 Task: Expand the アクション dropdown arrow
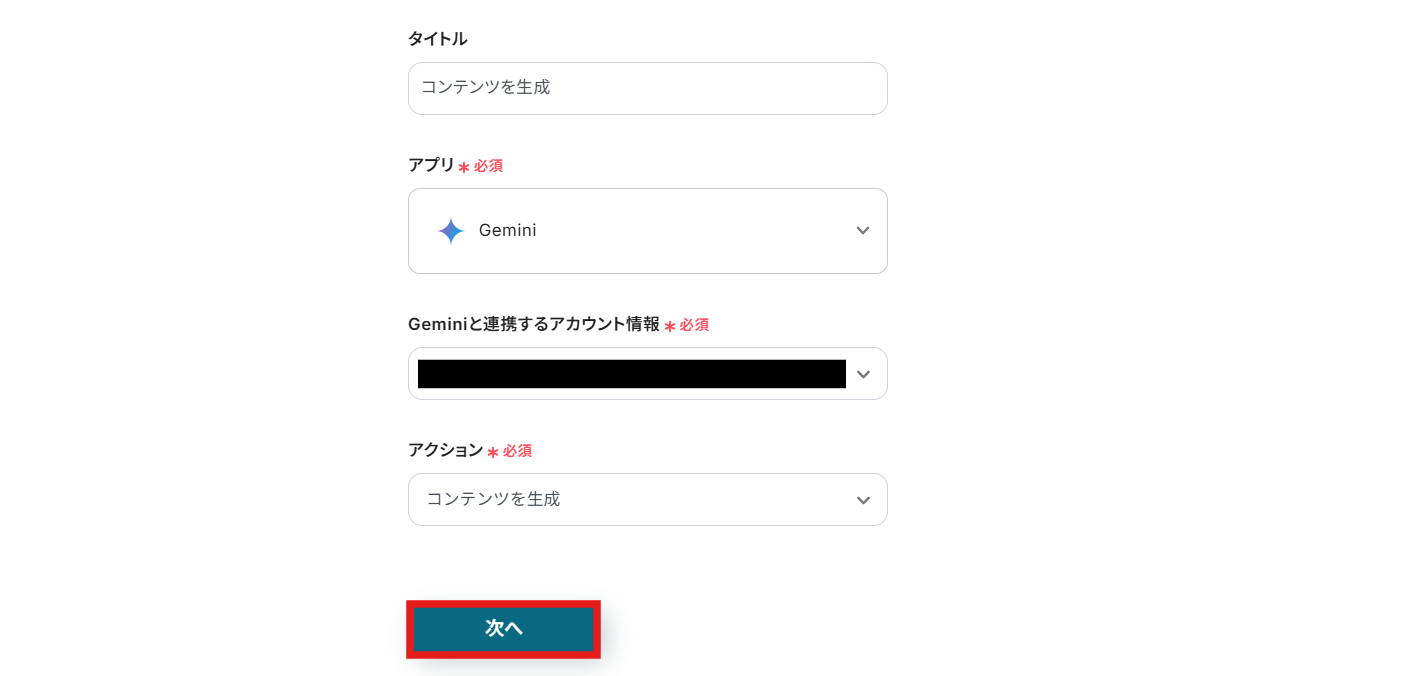[863, 500]
